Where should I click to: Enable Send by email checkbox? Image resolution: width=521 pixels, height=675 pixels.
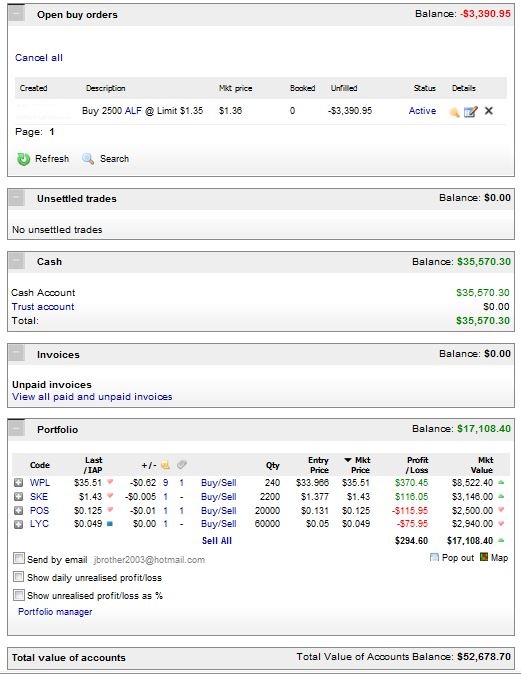click(19, 559)
